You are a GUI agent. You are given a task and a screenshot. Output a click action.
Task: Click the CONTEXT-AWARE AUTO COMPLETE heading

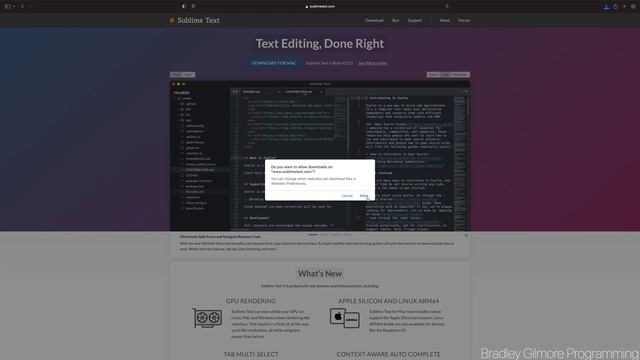point(388,354)
